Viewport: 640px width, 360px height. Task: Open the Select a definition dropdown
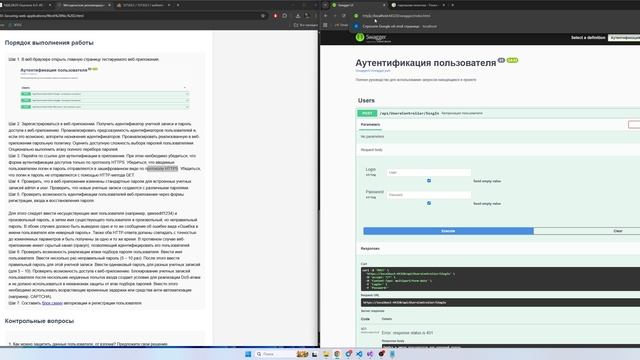pos(624,38)
